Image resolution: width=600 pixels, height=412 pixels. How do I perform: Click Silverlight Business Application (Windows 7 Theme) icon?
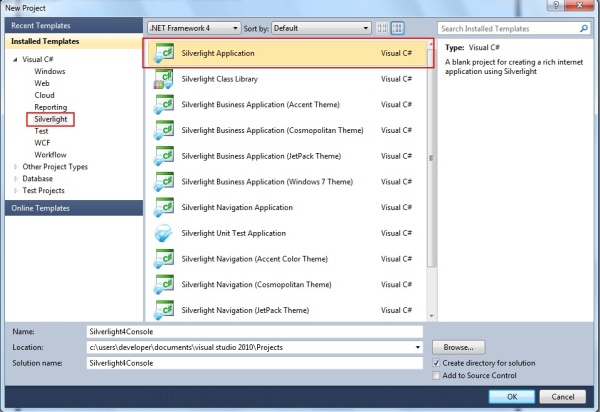click(164, 182)
